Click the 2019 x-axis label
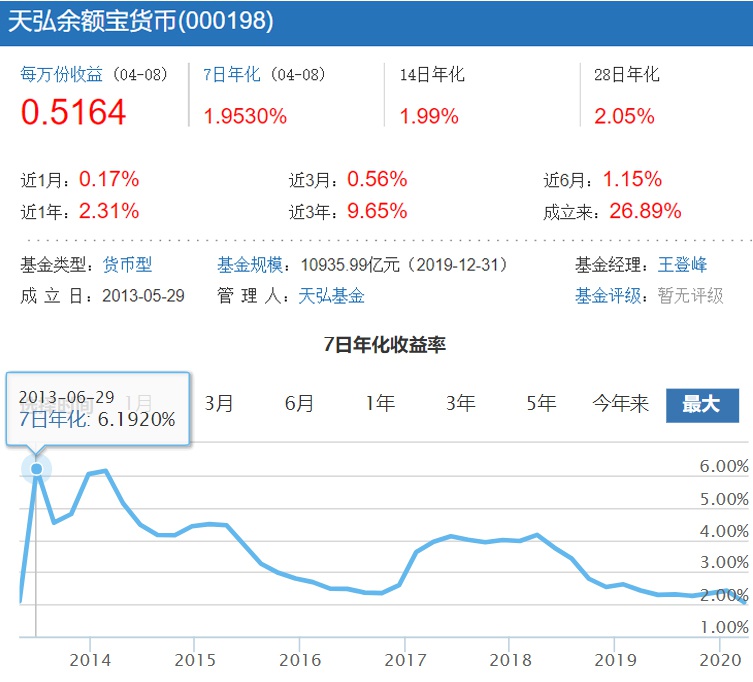 coord(616,660)
